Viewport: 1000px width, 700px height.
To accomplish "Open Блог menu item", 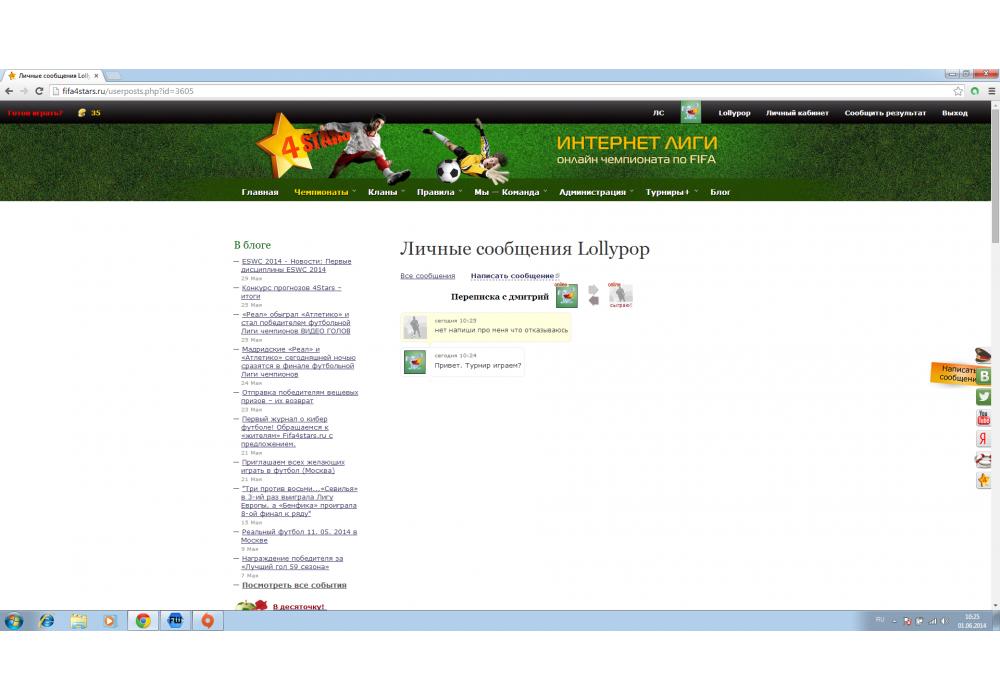I will pyautogui.click(x=720, y=192).
